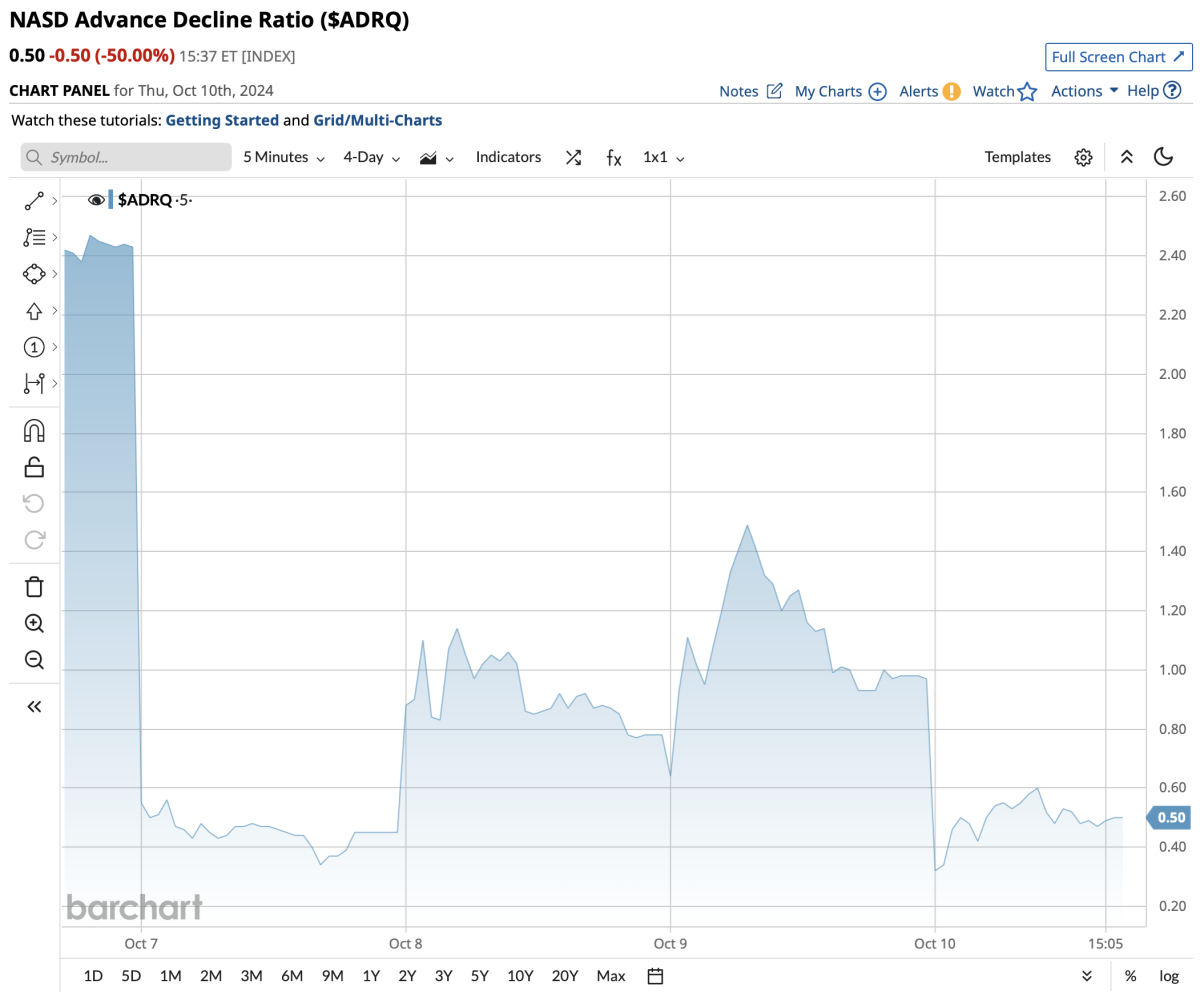Open the 5 Minutes interval dropdown
The width and height of the screenshot is (1200, 992).
point(284,157)
